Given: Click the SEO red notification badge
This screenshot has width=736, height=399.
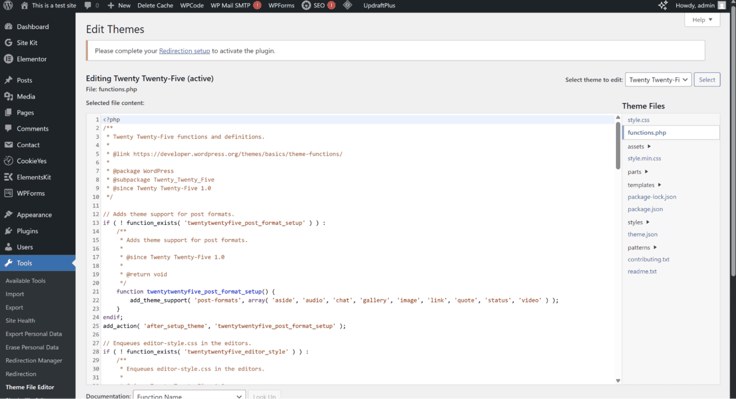Looking at the screenshot, I should pyautogui.click(x=331, y=6).
